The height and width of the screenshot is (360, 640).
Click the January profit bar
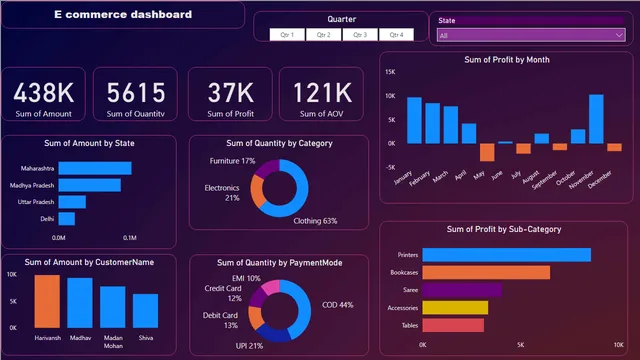click(x=414, y=120)
